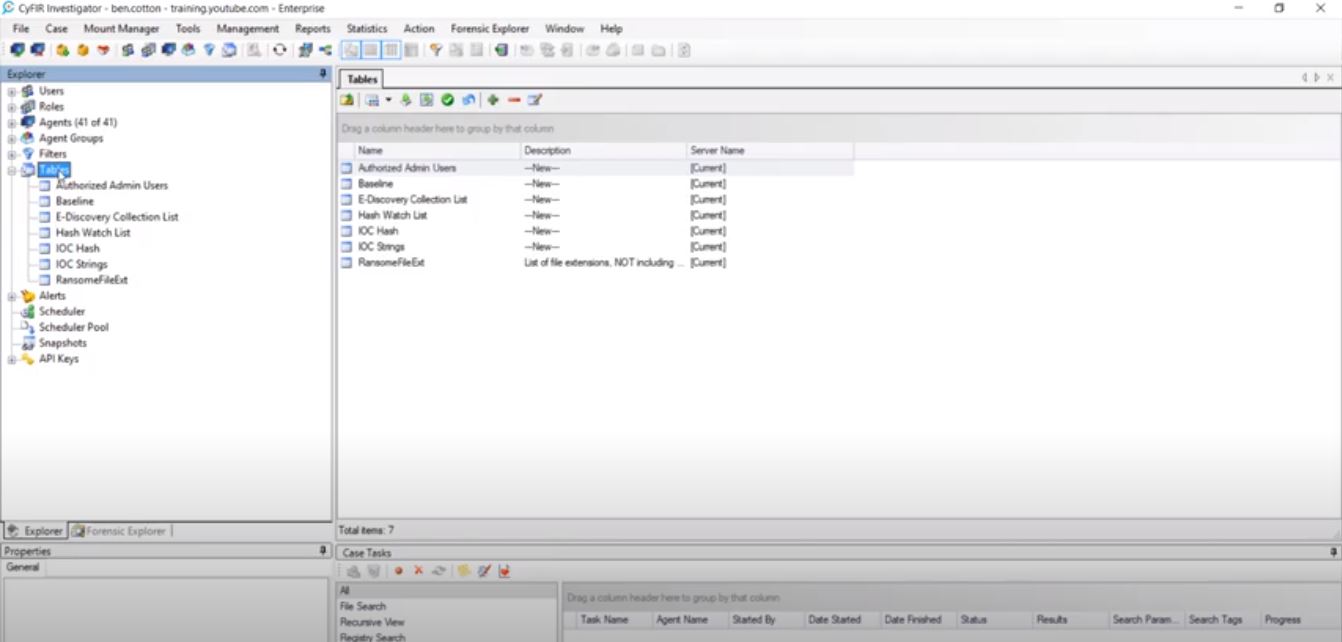1342x642 pixels.
Task: Click the edit table pencil icon
Action: tap(535, 100)
